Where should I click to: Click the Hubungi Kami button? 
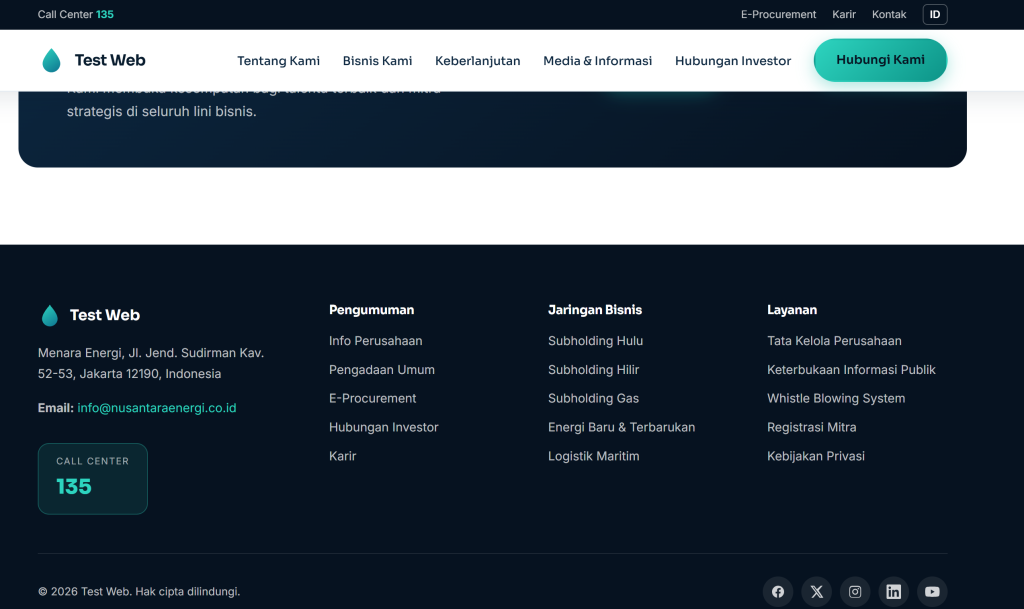tap(880, 60)
